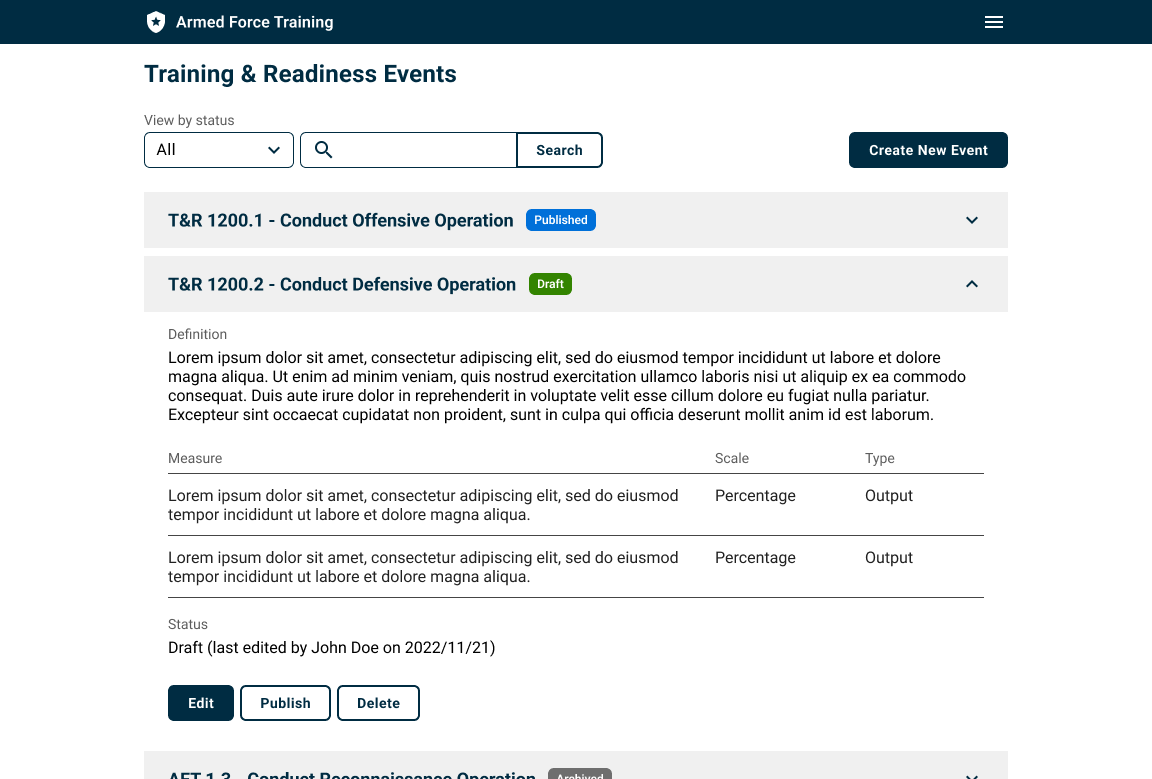The image size is (1152, 779).
Task: Click the magnifying glass search icon
Action: tap(323, 150)
